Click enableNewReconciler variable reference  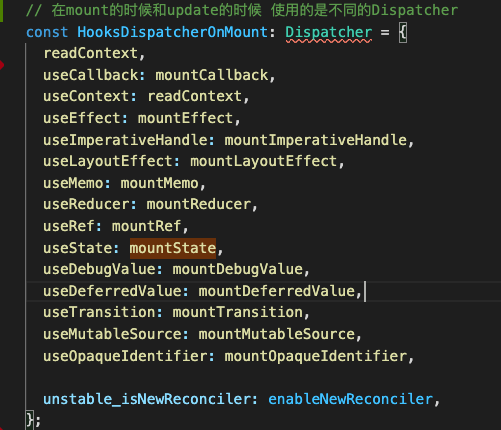click(350, 399)
